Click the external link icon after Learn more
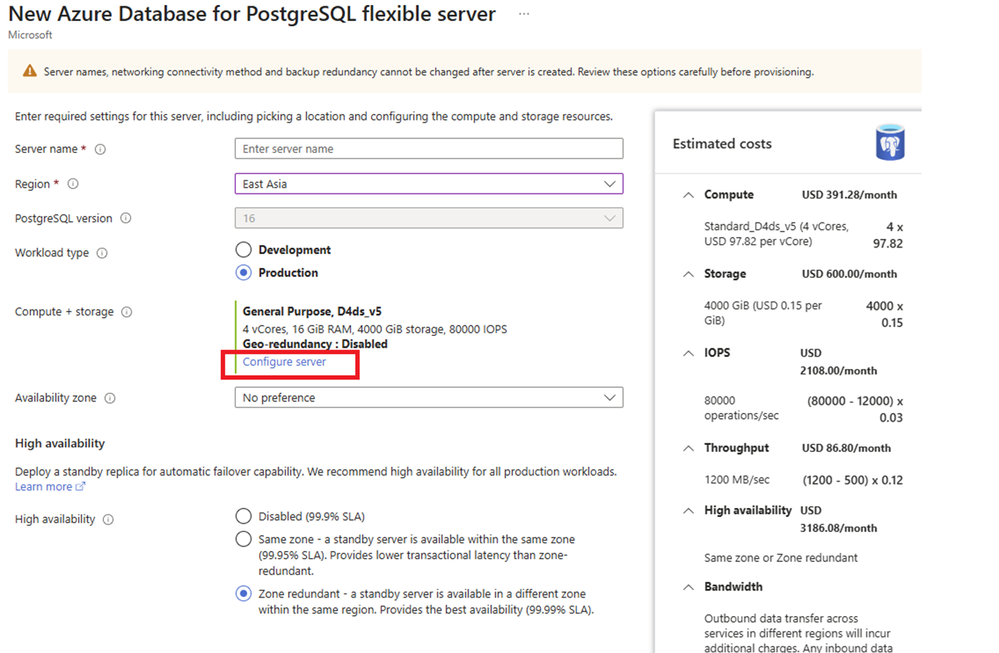The height and width of the screenshot is (653, 999). pyautogui.click(x=80, y=487)
